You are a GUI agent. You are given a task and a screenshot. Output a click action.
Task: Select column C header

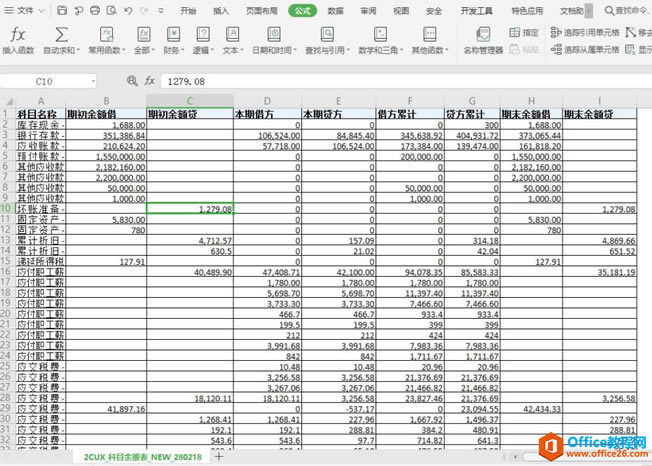click(x=190, y=101)
